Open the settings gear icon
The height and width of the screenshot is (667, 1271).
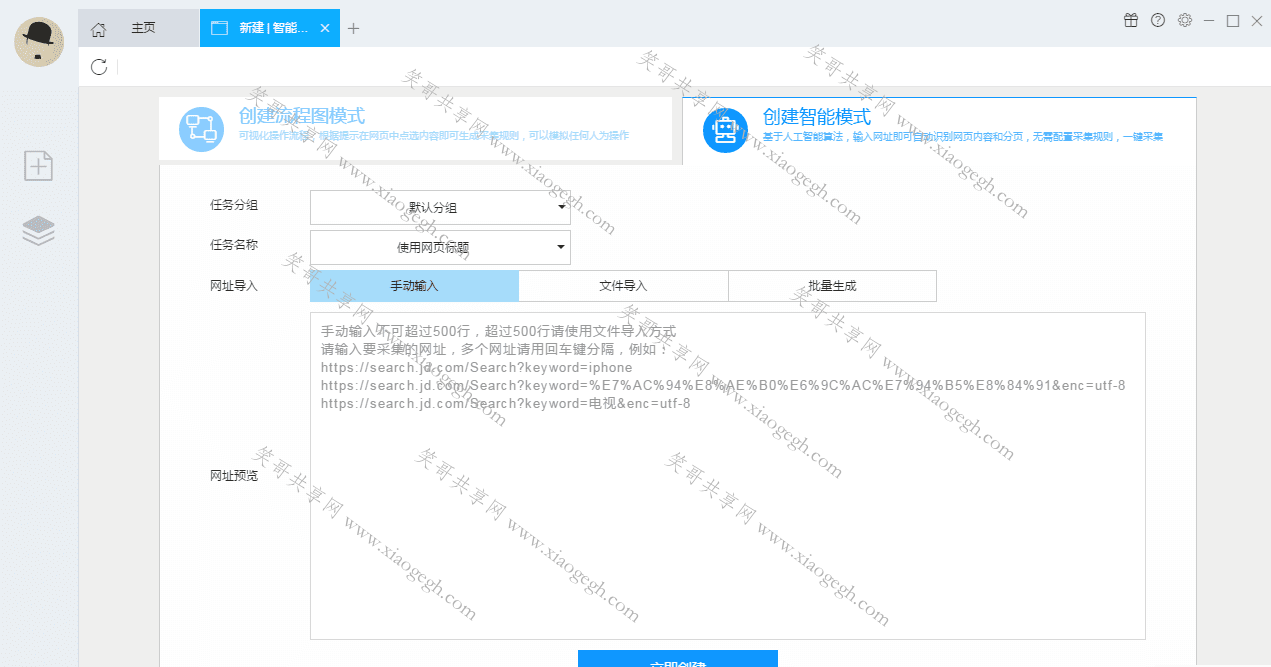(x=1185, y=20)
